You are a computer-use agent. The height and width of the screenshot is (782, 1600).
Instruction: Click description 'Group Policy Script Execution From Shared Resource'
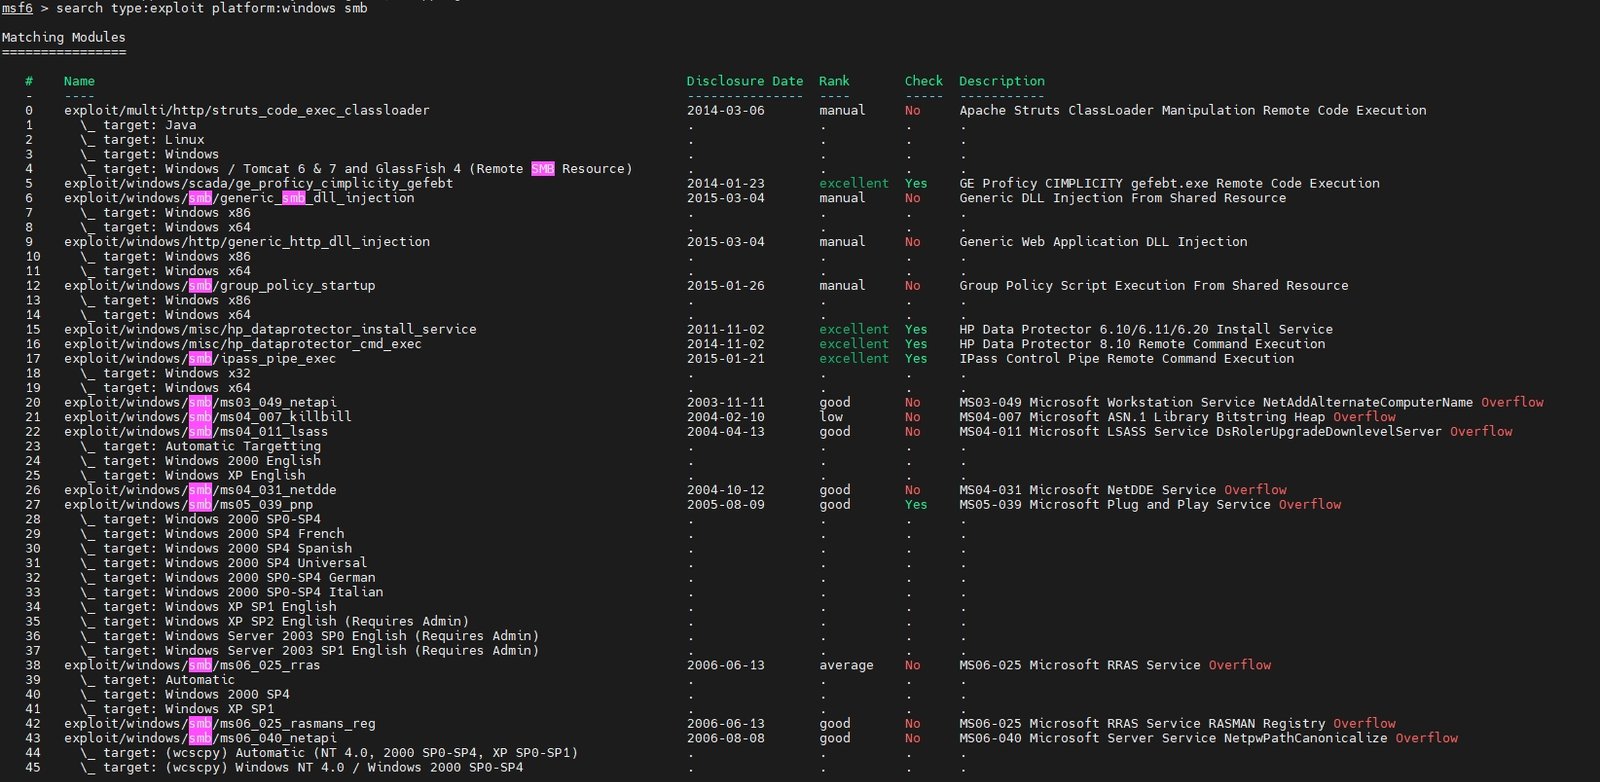1154,286
